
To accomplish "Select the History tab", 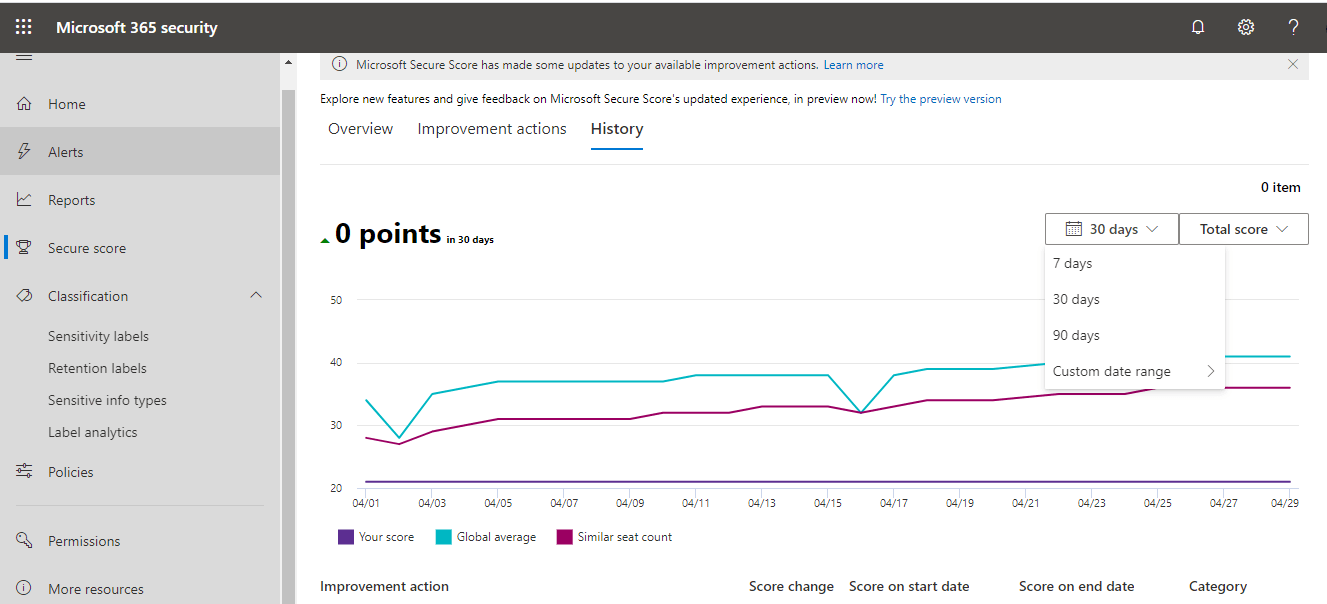I will coord(617,129).
